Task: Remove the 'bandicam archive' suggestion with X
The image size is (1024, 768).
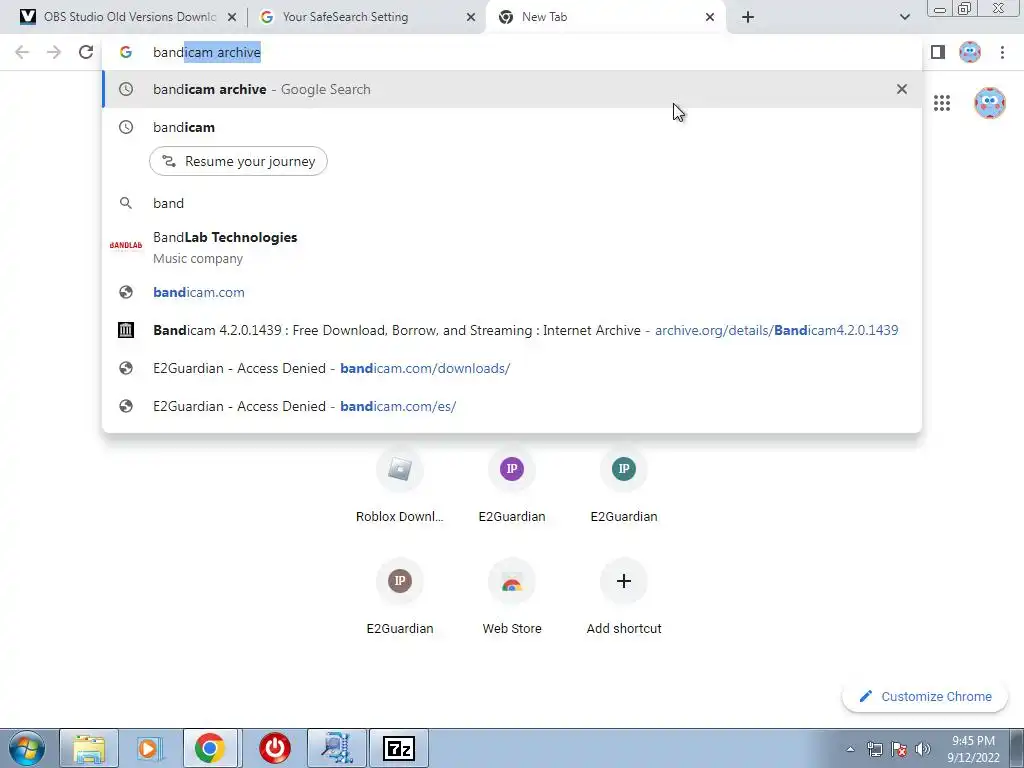Action: tap(902, 89)
